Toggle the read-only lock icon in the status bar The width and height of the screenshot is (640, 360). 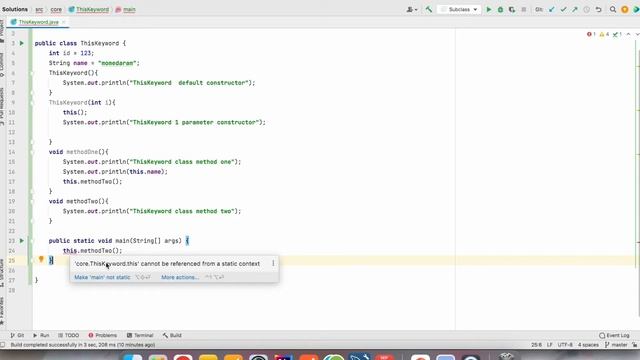tap(635, 345)
